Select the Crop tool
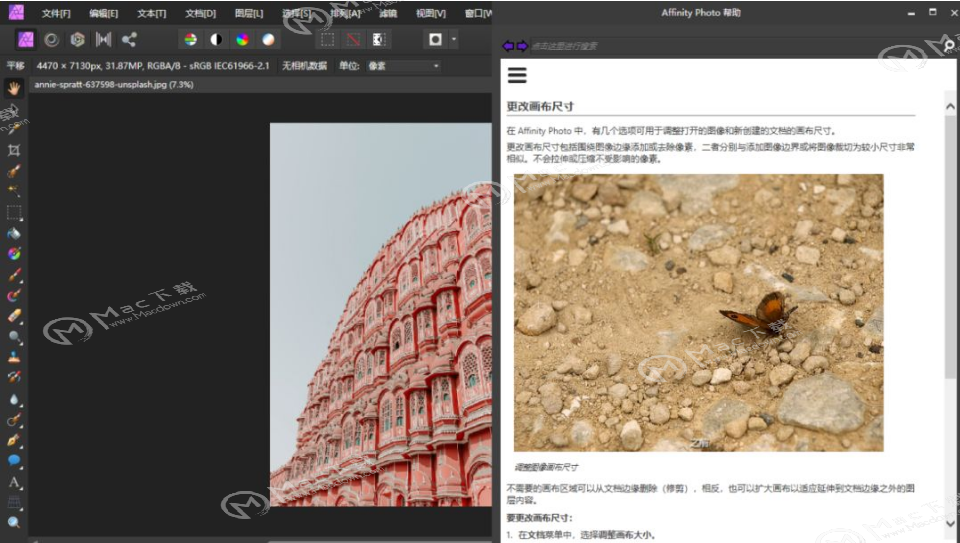 [x=13, y=150]
